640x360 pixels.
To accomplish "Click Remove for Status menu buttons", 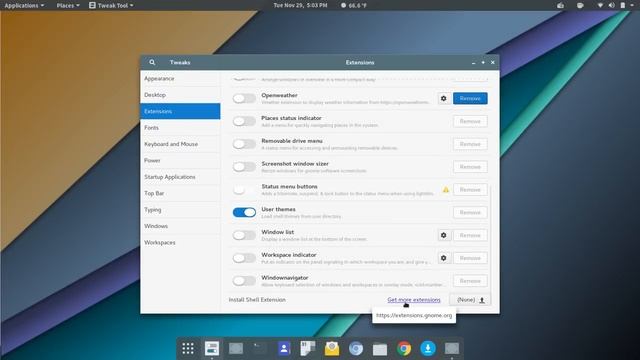I will pyautogui.click(x=470, y=190).
